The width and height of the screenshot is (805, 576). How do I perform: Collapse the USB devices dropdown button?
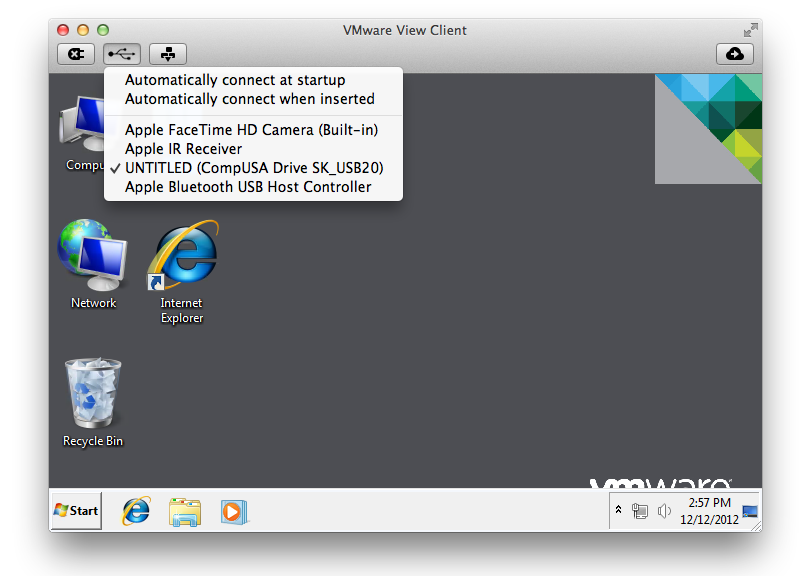(x=122, y=54)
